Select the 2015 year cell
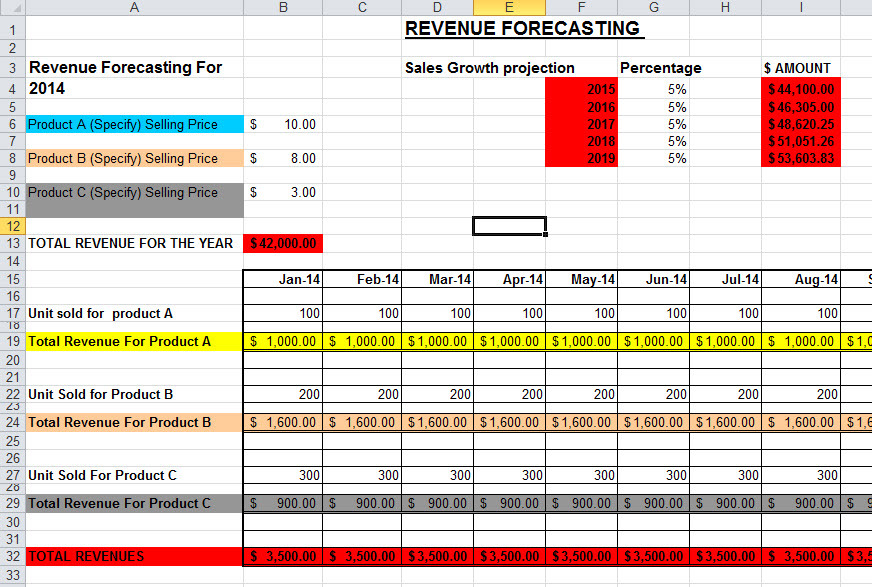 [581, 89]
